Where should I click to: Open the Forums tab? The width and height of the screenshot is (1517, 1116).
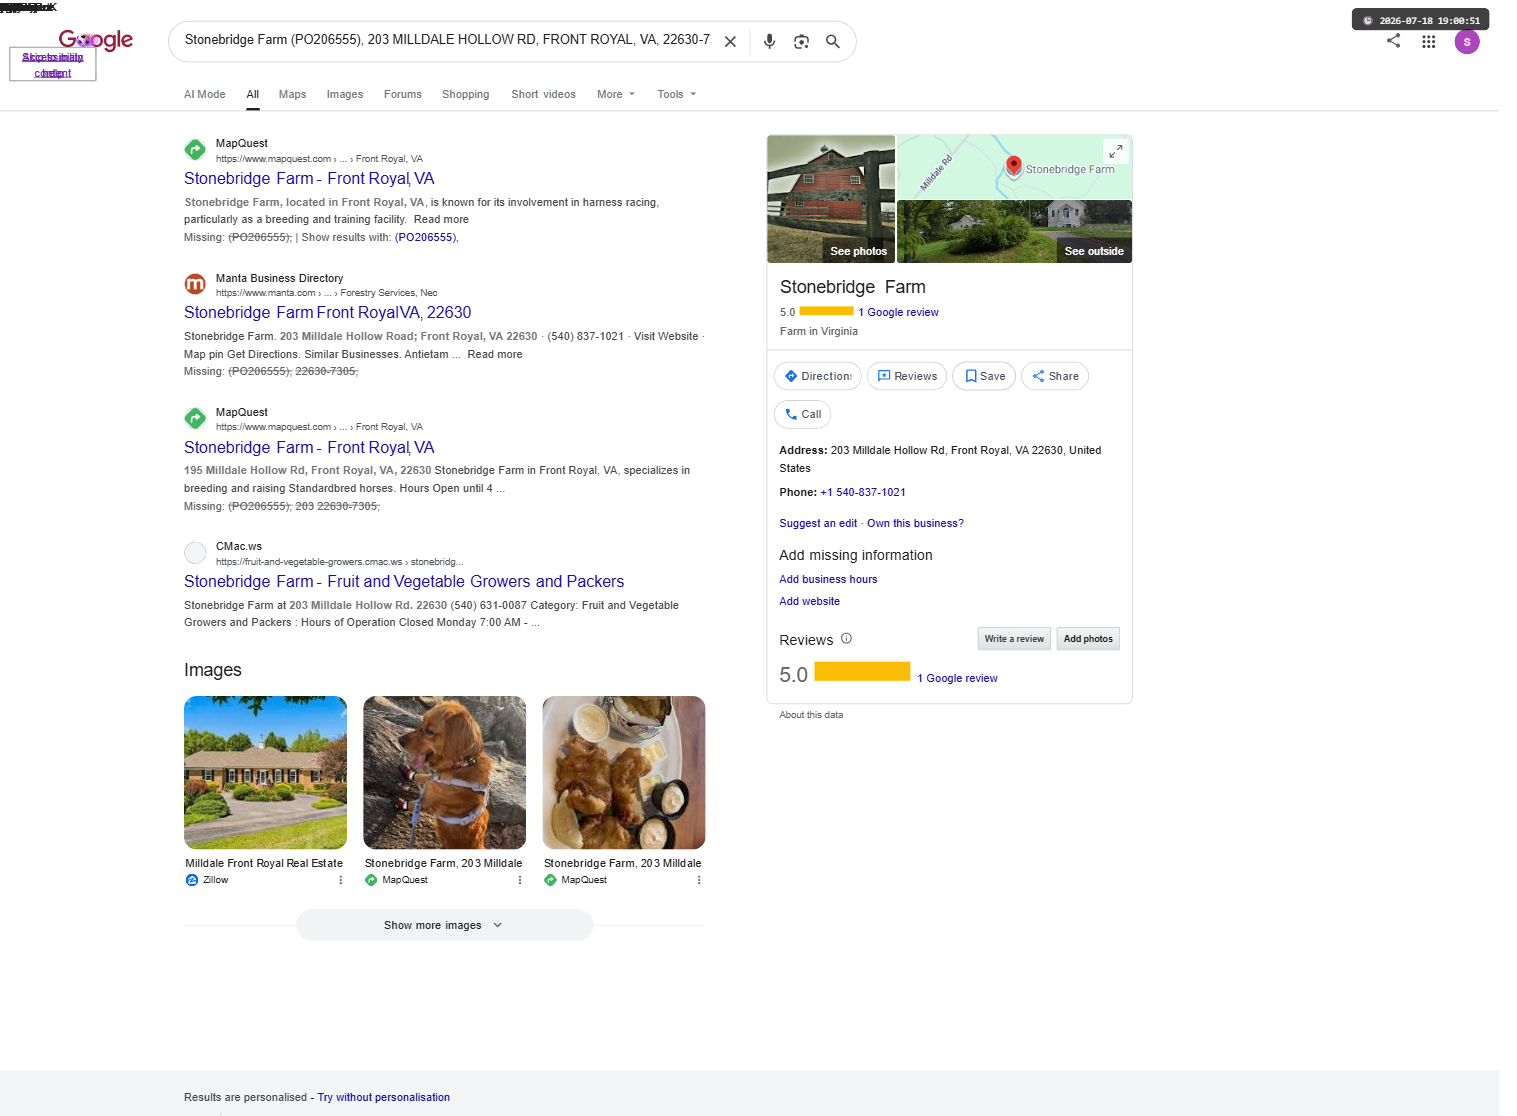pyautogui.click(x=403, y=95)
